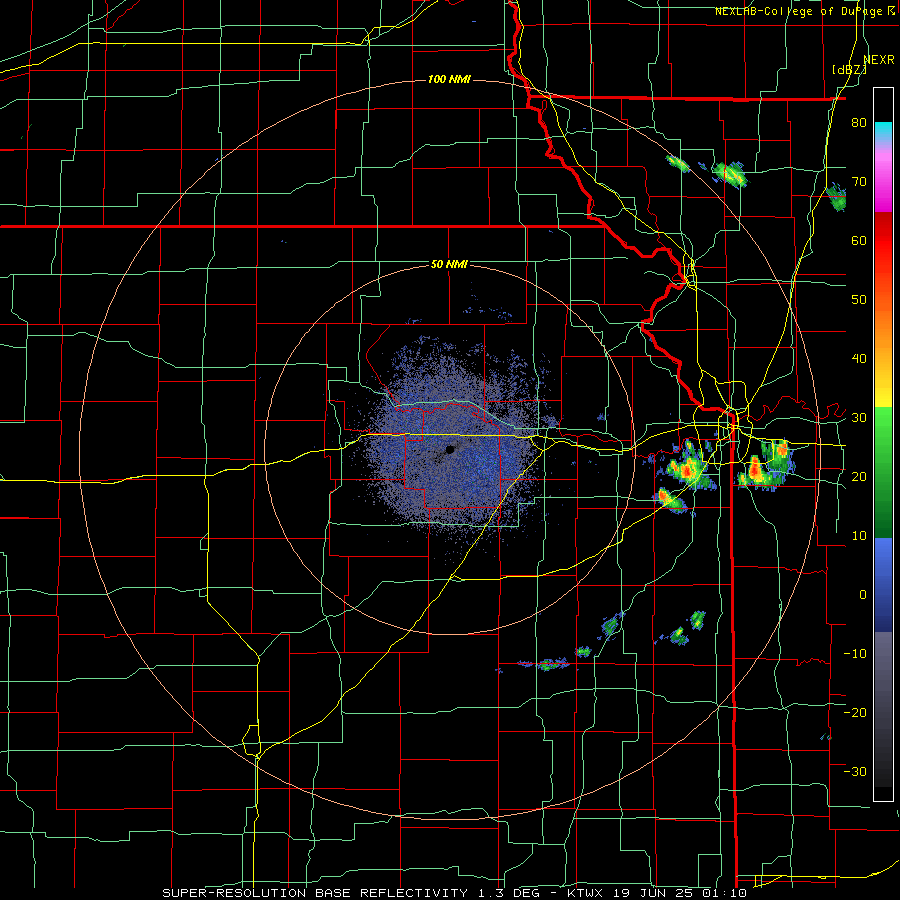Click the blue segment of the color bar

tap(883, 585)
